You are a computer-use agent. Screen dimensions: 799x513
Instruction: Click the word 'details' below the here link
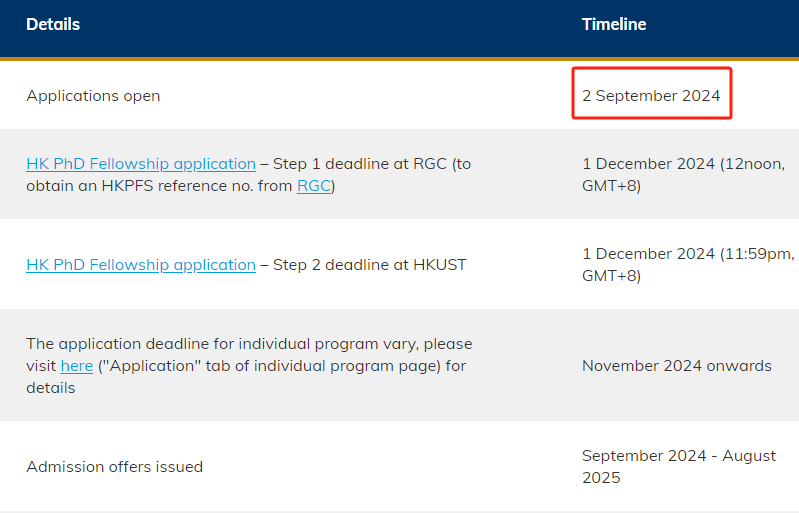click(51, 387)
